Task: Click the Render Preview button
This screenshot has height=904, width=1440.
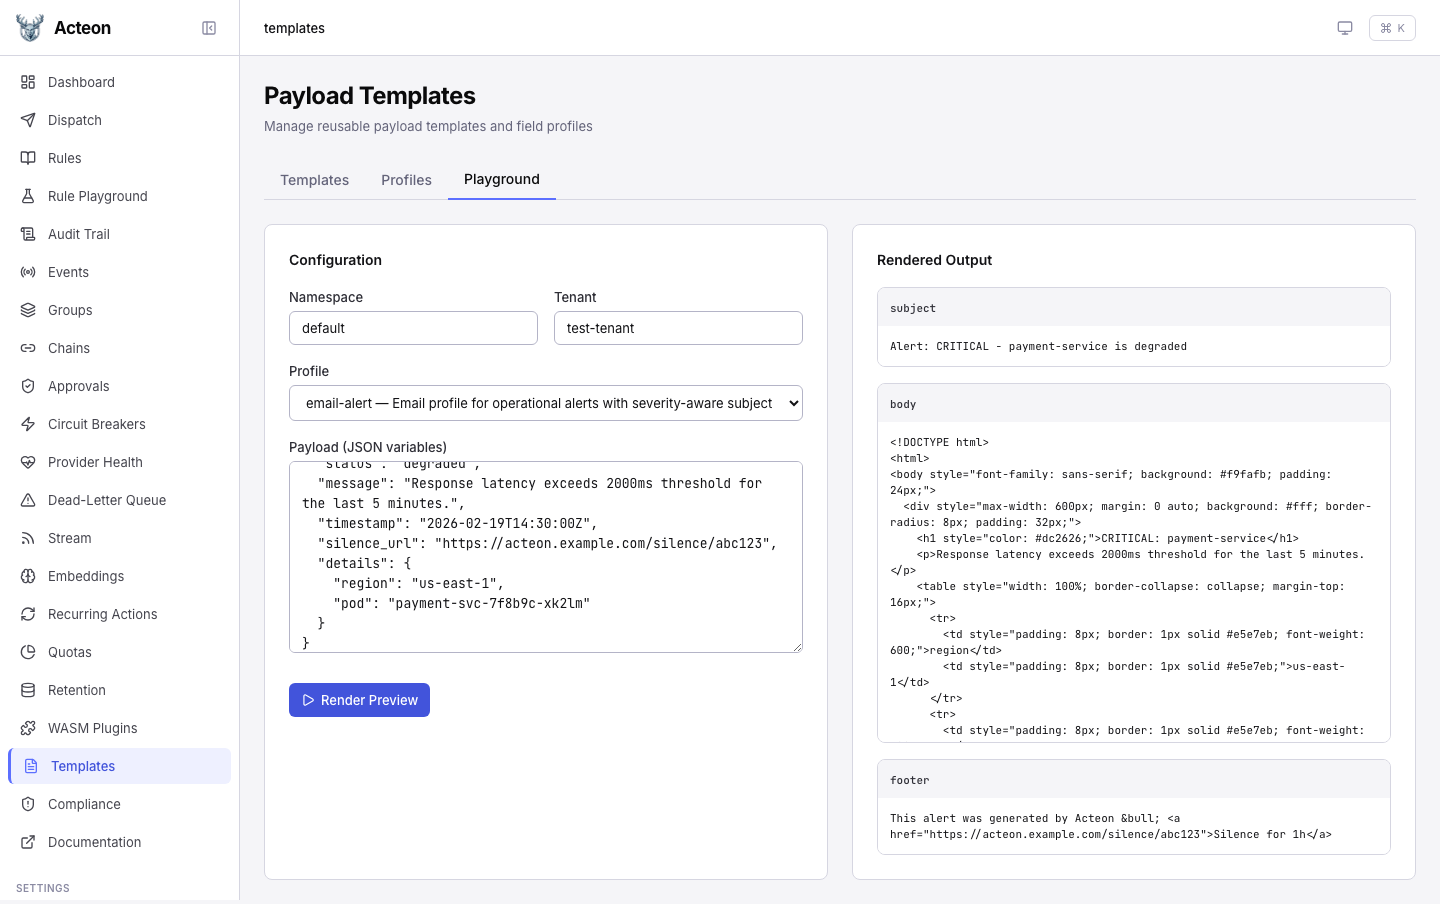Action: 359,700
